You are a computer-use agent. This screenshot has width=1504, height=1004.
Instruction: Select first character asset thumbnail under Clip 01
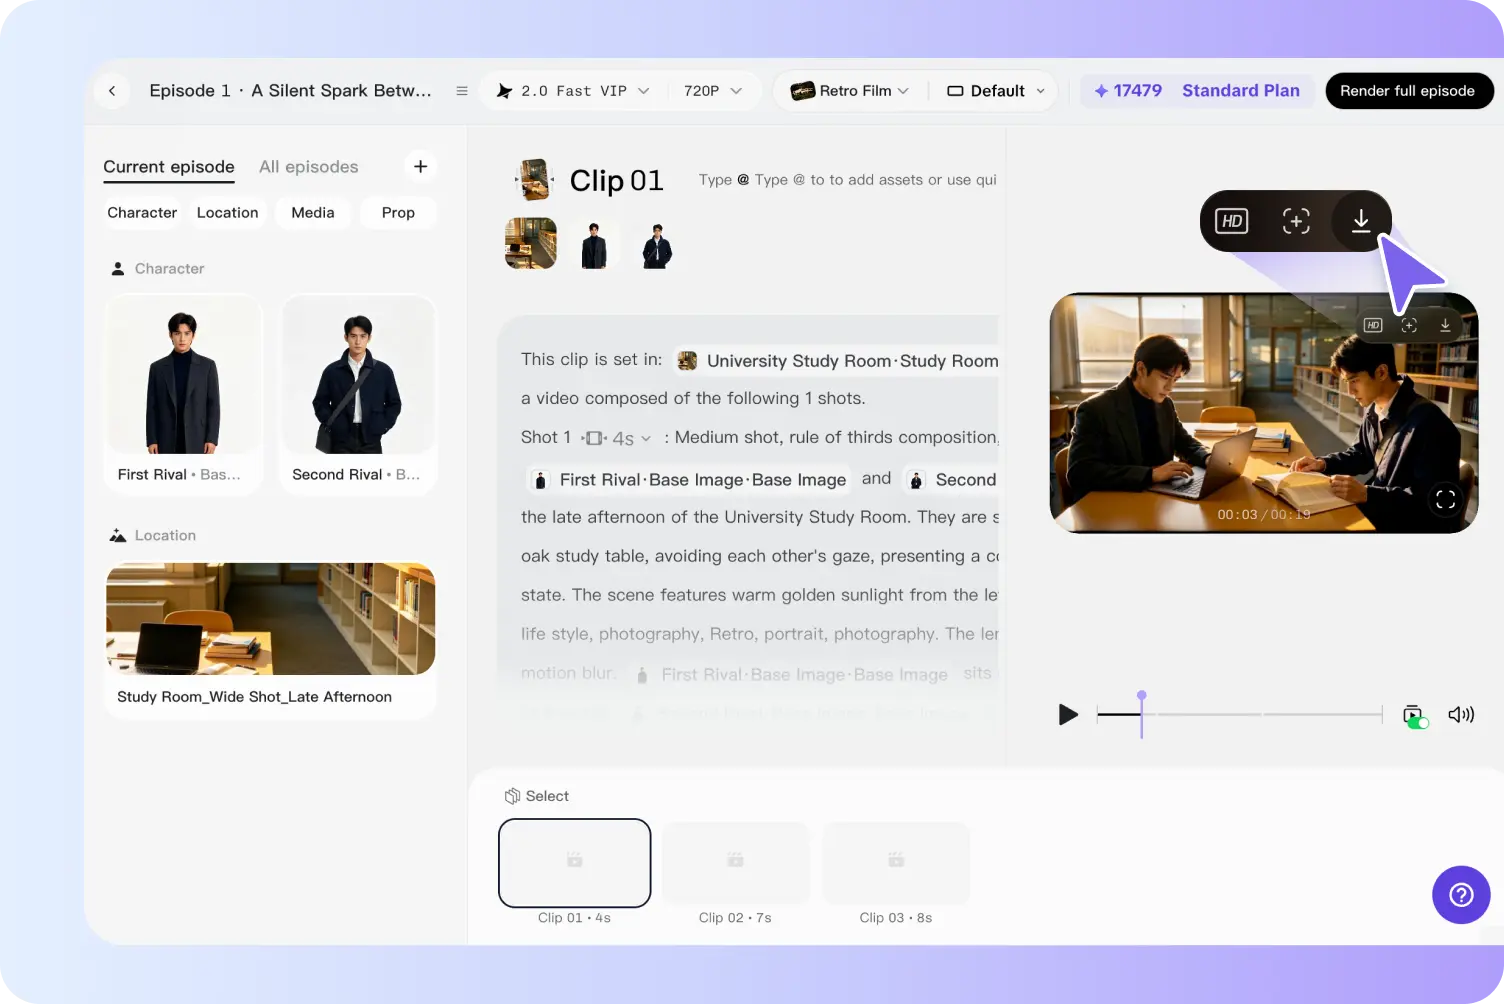tap(594, 244)
